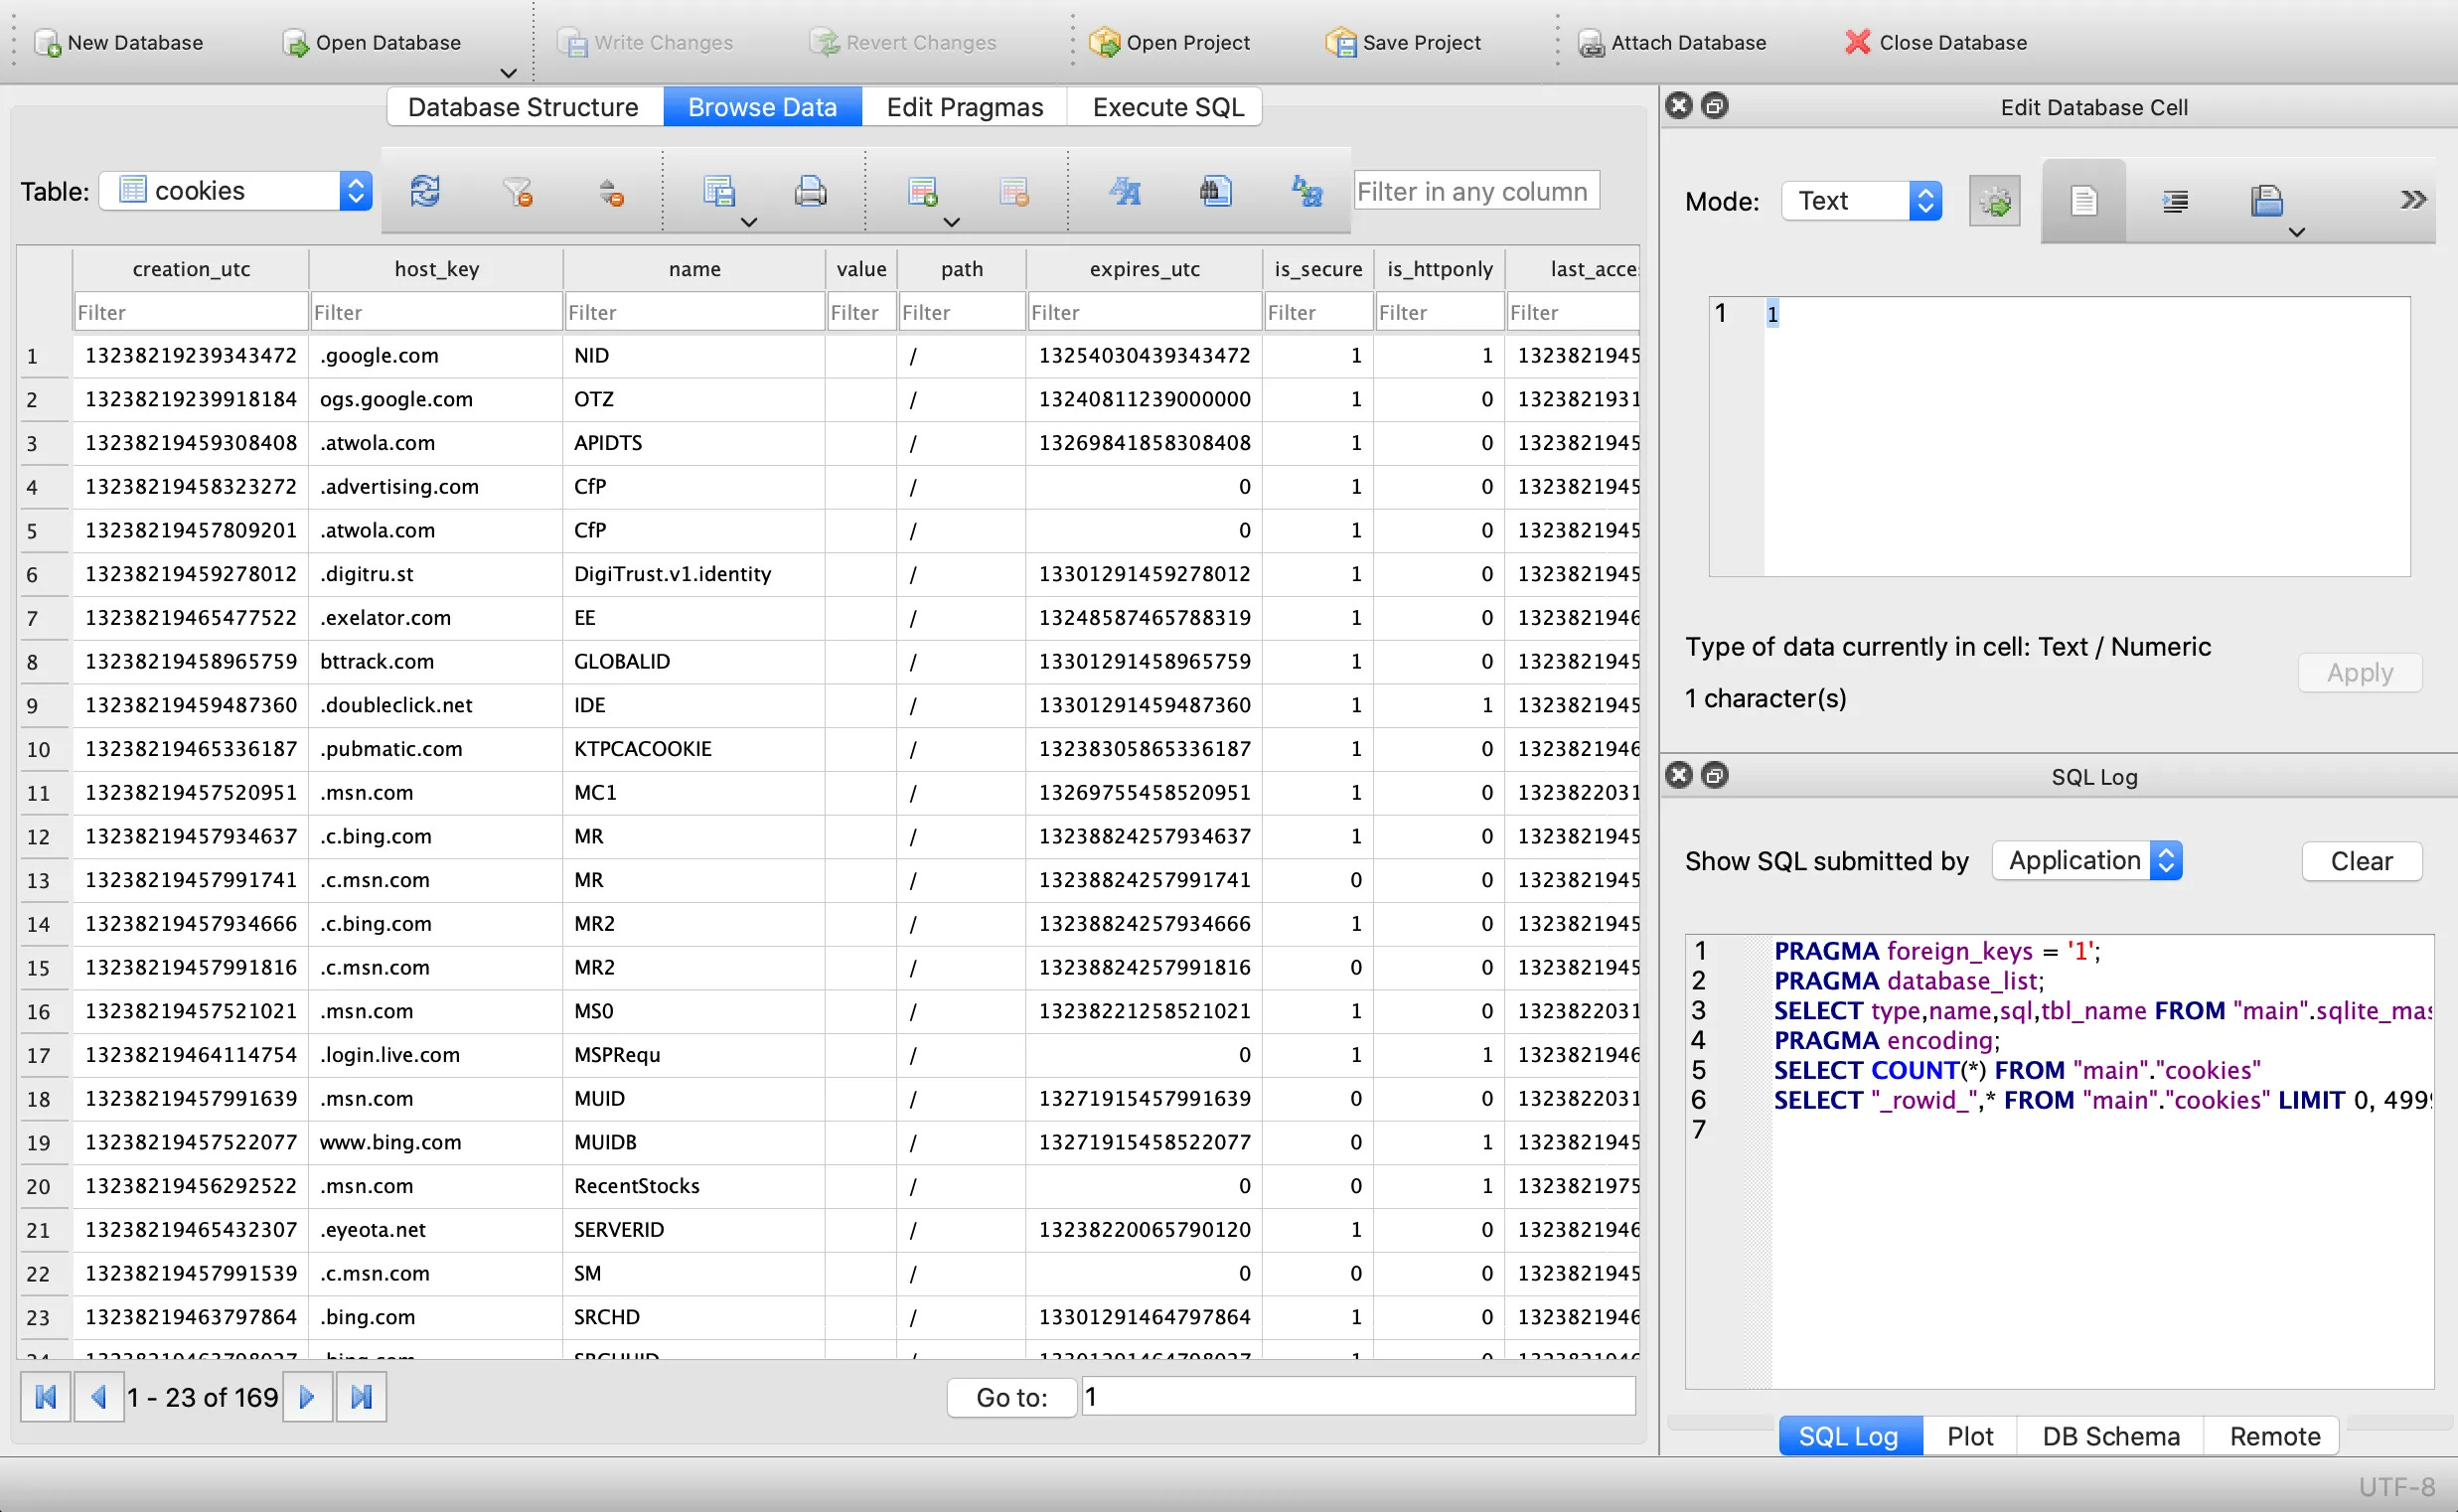Clear sorting with the arrows icon
Viewport: 2458px width, 1512px height.
click(610, 191)
